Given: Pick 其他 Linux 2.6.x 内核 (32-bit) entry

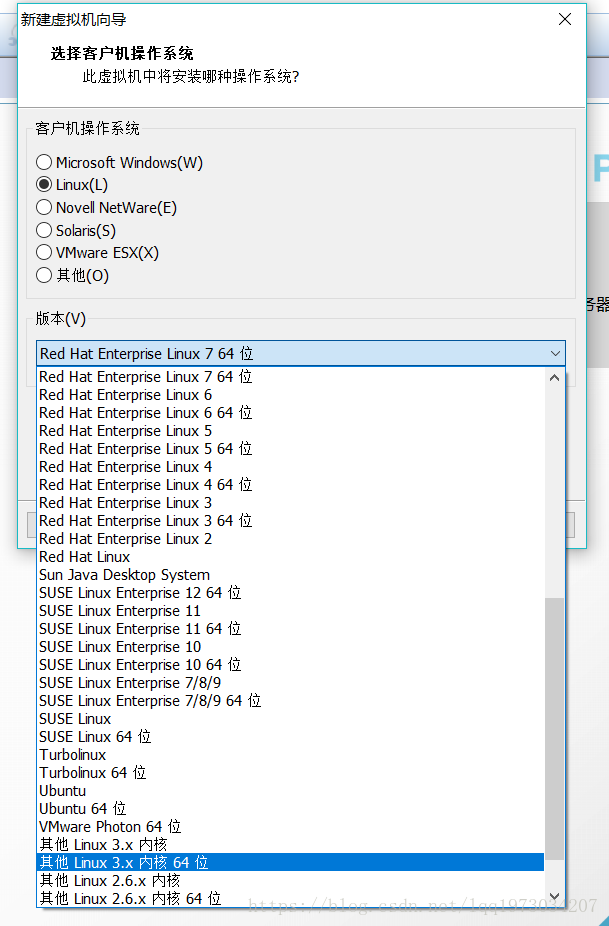Looking at the screenshot, I should (290, 881).
